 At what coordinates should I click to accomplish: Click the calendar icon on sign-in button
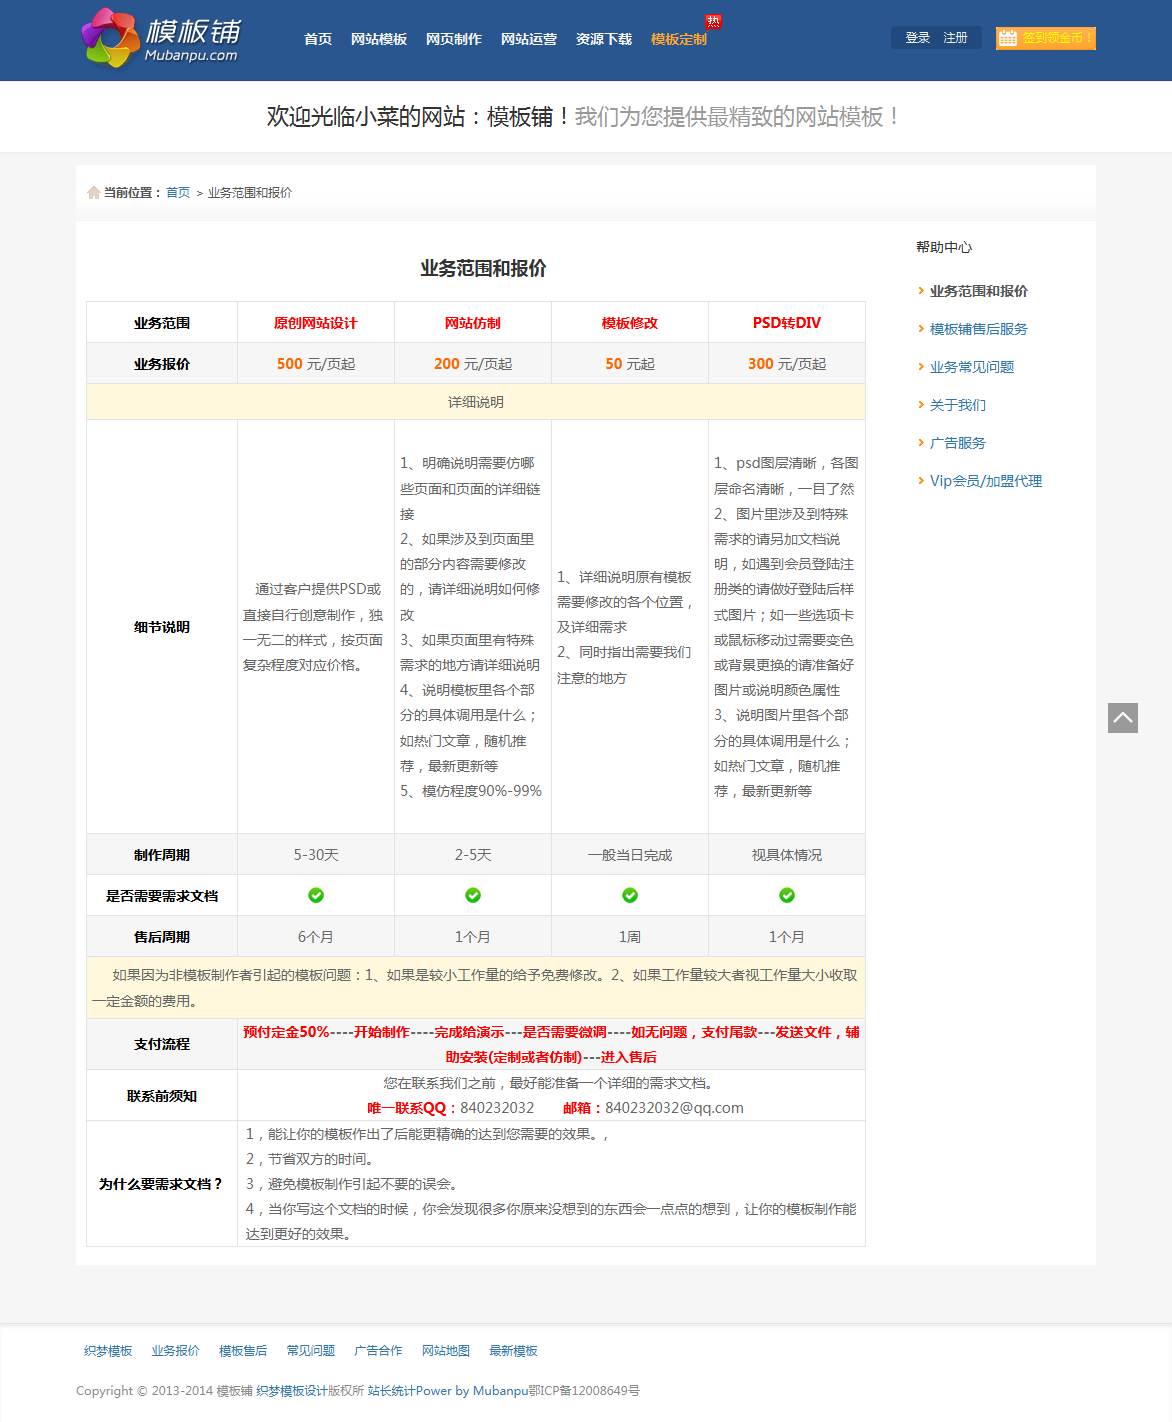coord(1008,38)
